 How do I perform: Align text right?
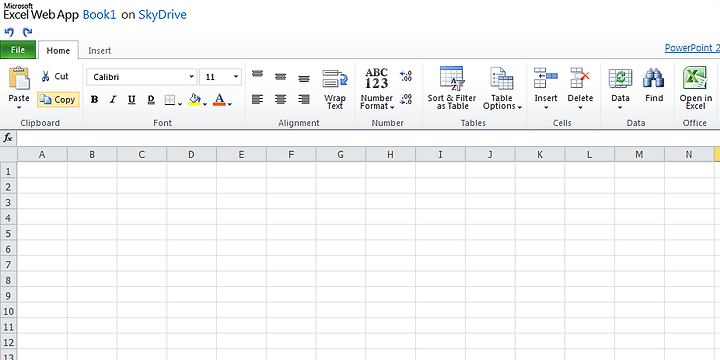pos(304,99)
